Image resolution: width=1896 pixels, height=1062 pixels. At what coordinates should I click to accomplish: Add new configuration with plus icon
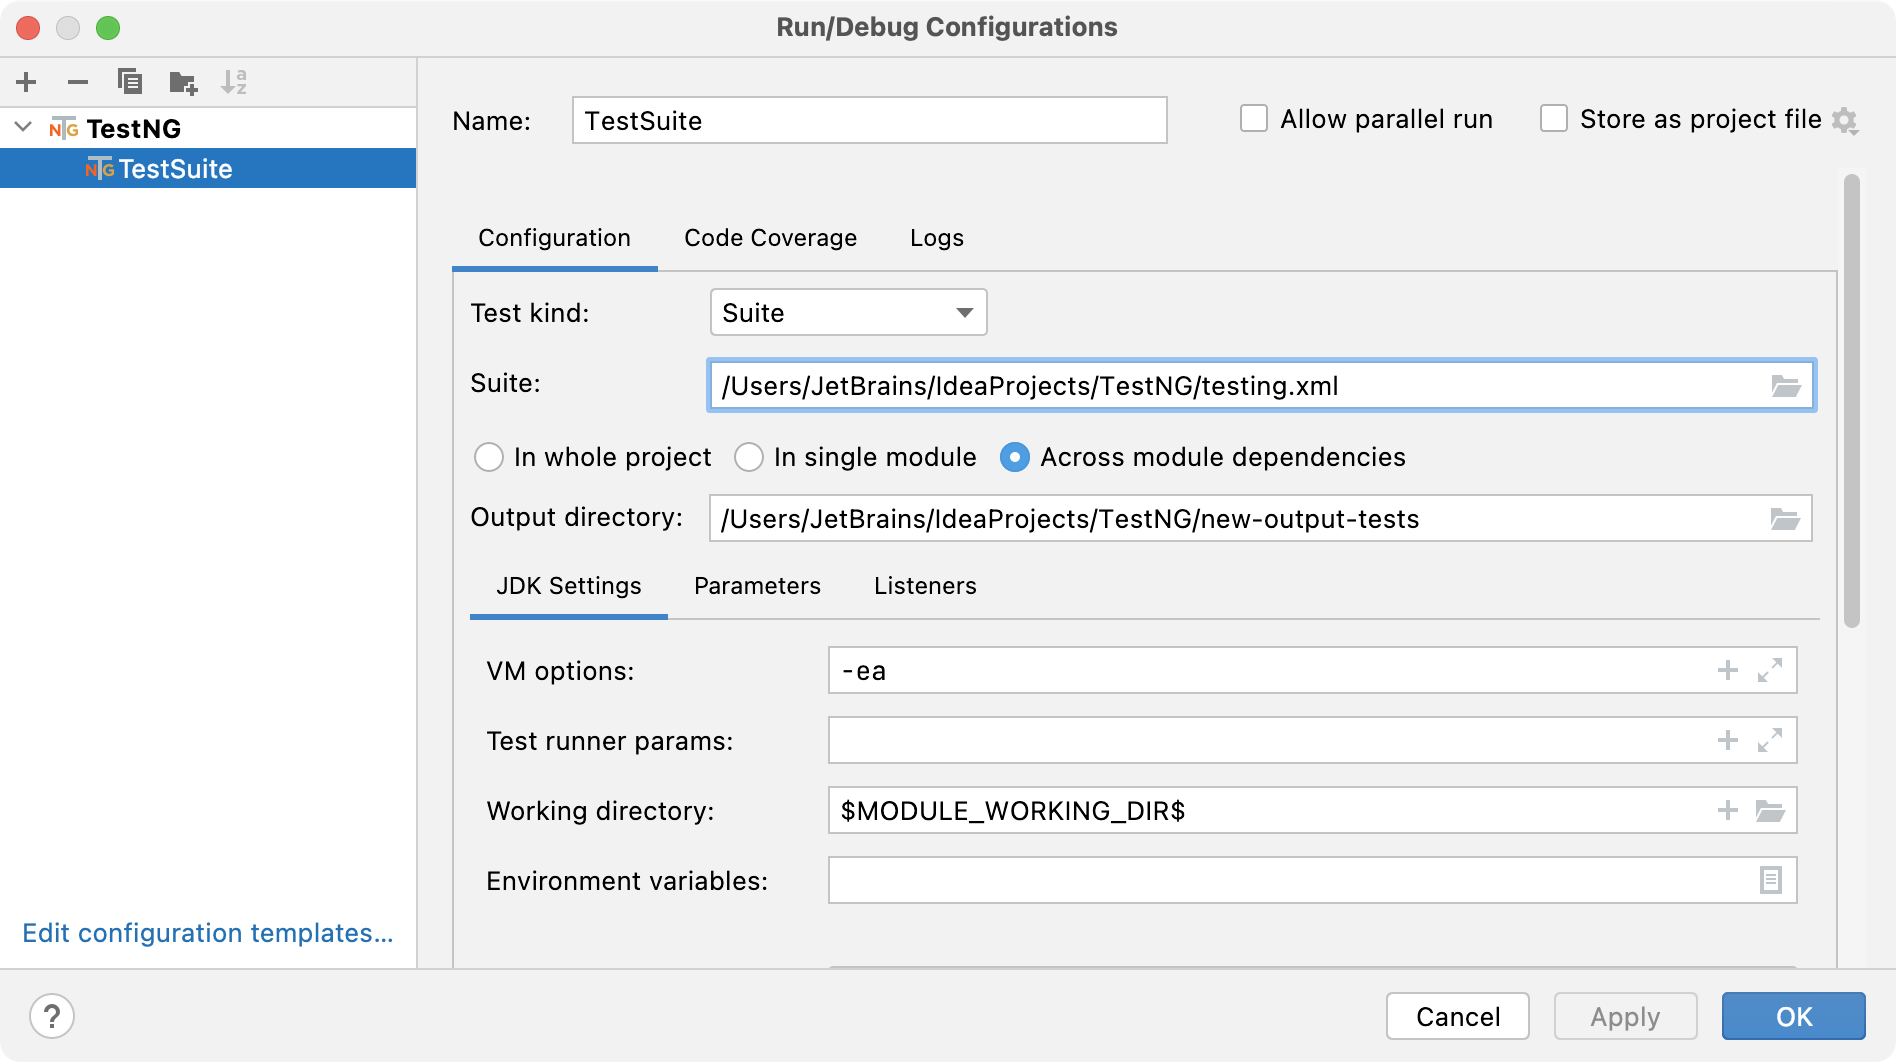coord(26,82)
